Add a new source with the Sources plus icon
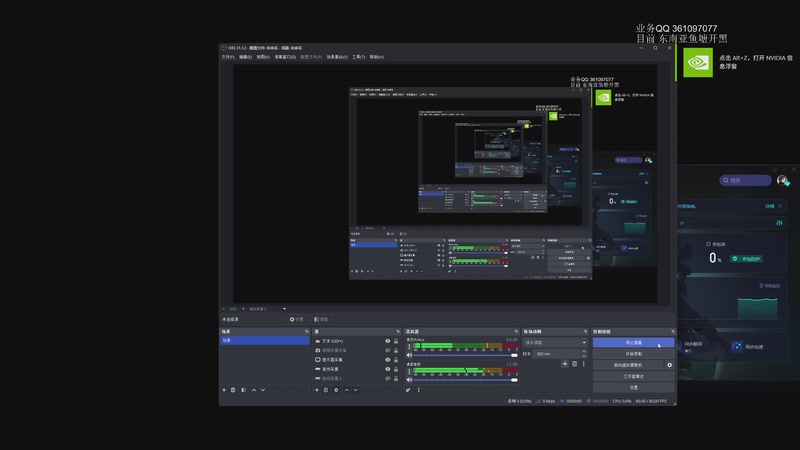This screenshot has height=450, width=800. pos(317,390)
